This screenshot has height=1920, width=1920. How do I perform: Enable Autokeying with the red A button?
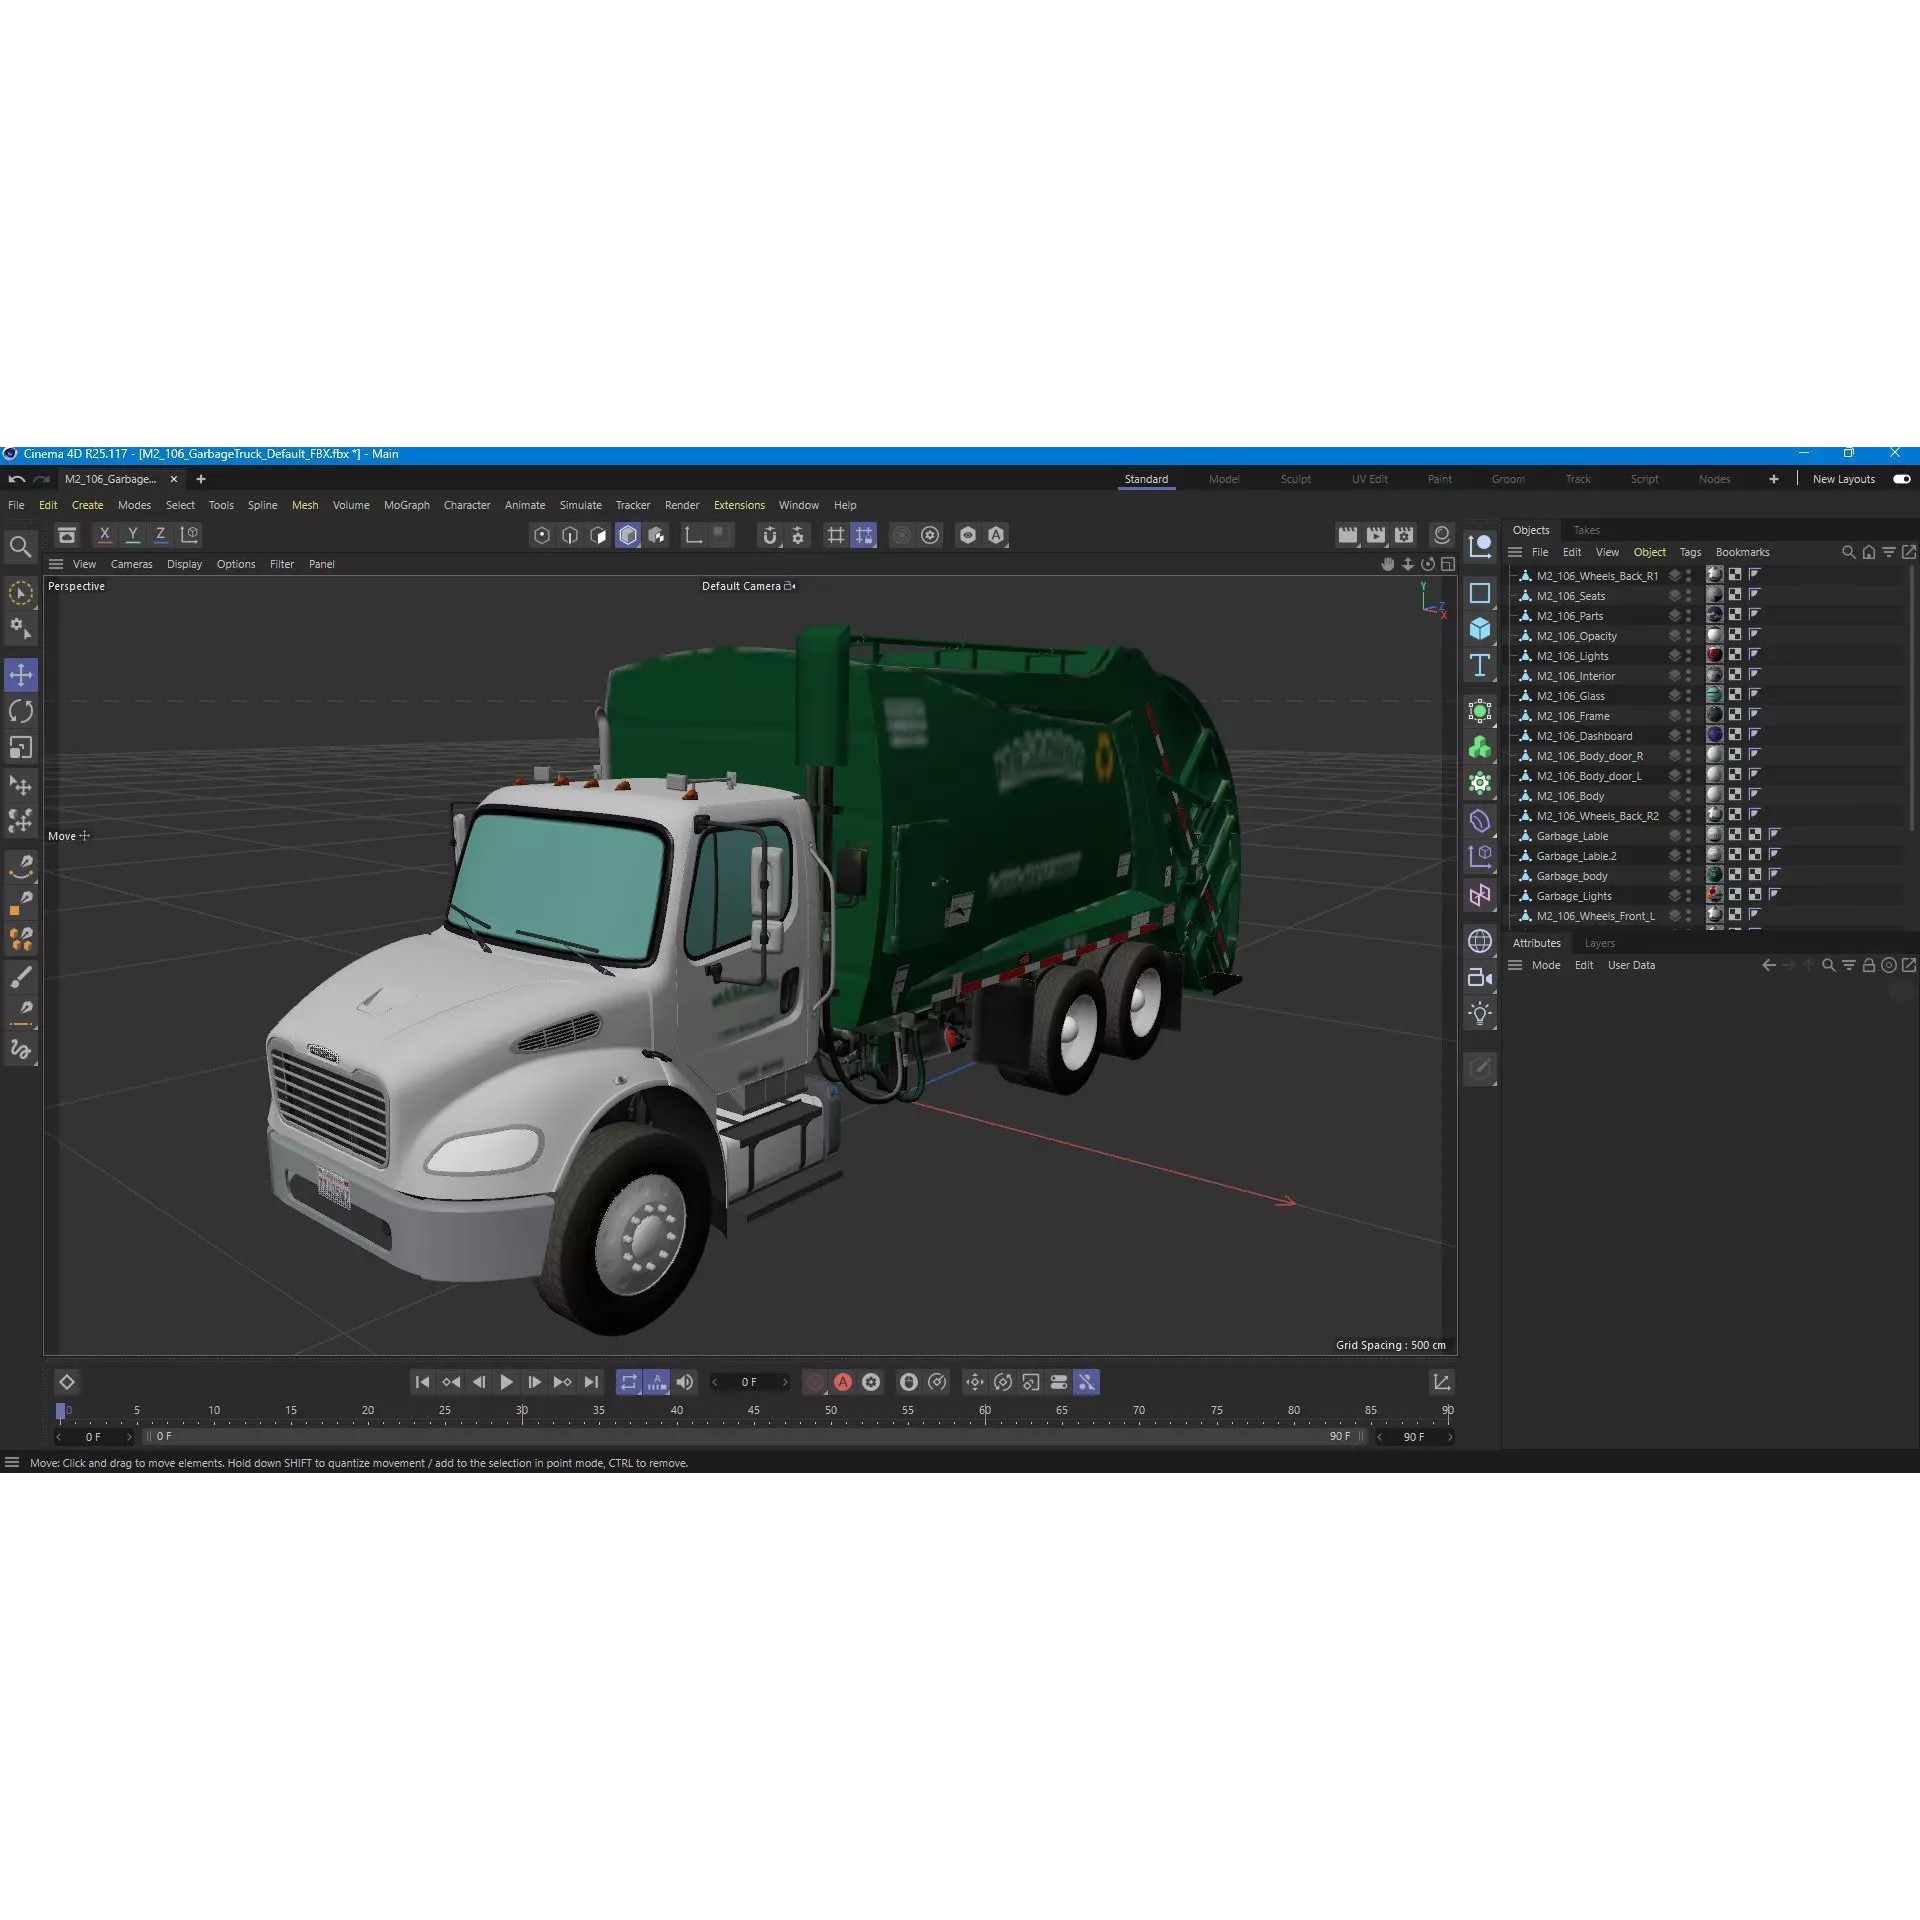coord(843,1382)
